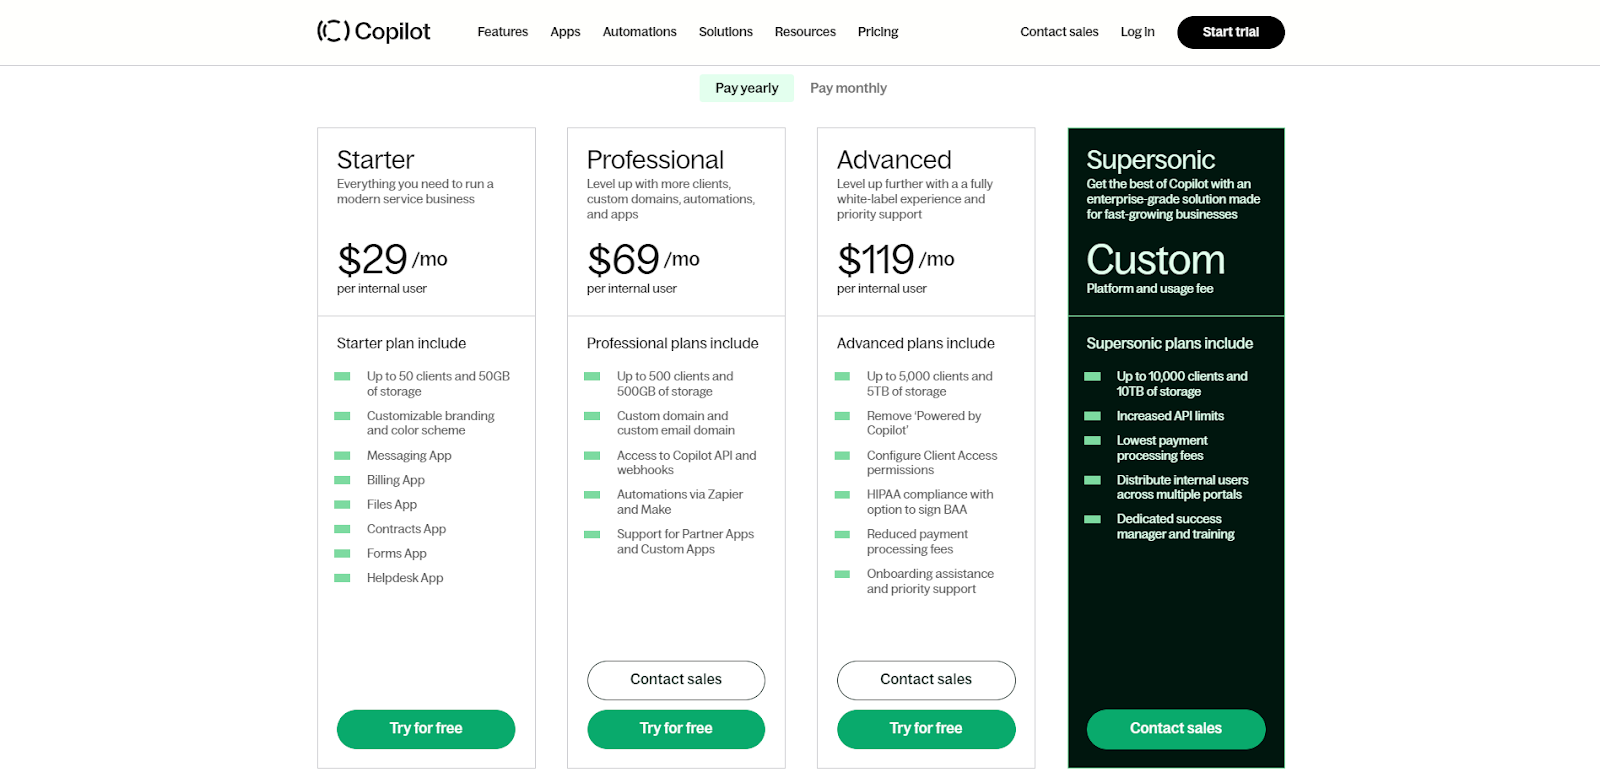
Task: Click the checkmark next to Custom domain feature
Action: [592, 416]
